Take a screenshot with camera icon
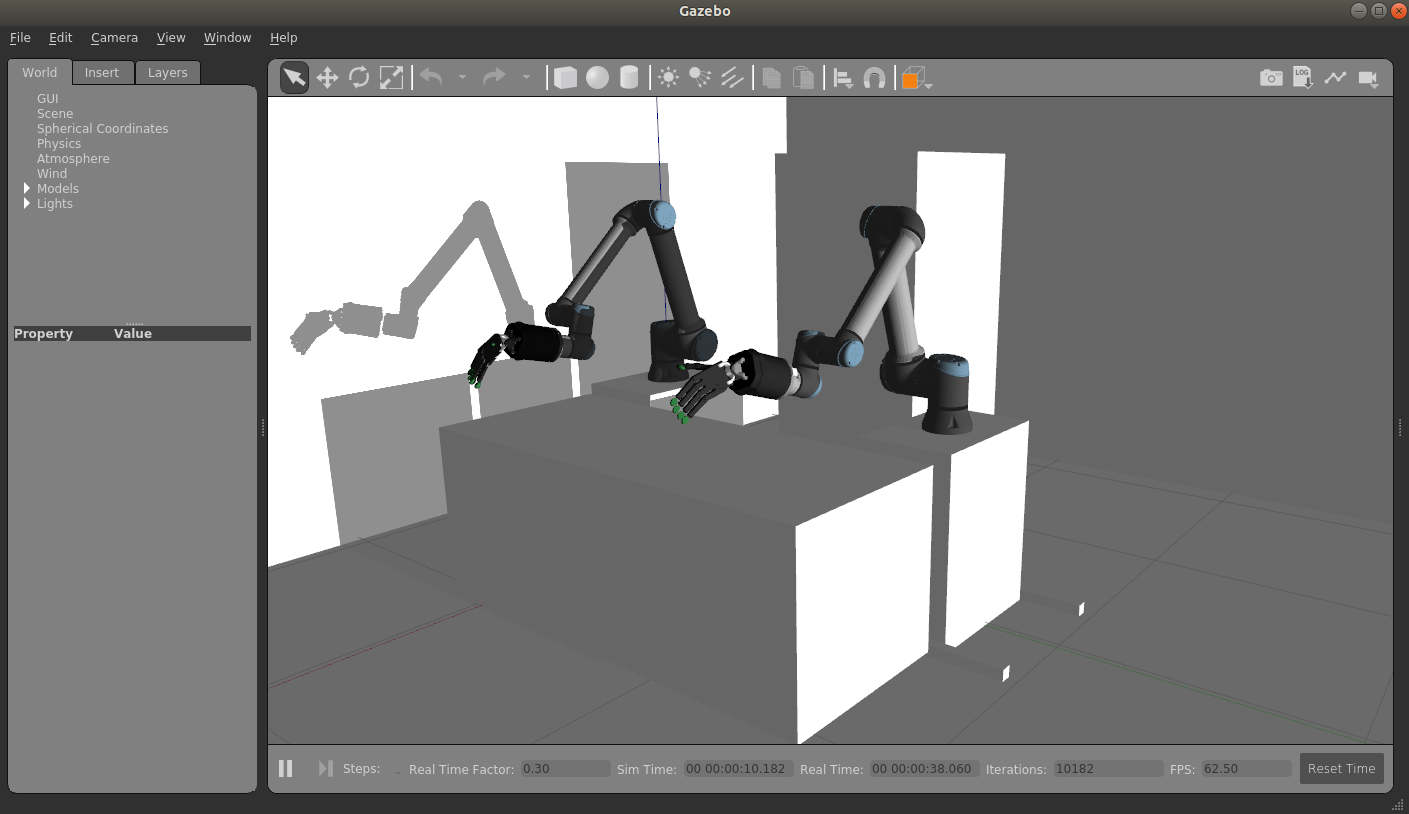Screen dimensions: 1409x814 tap(1271, 77)
